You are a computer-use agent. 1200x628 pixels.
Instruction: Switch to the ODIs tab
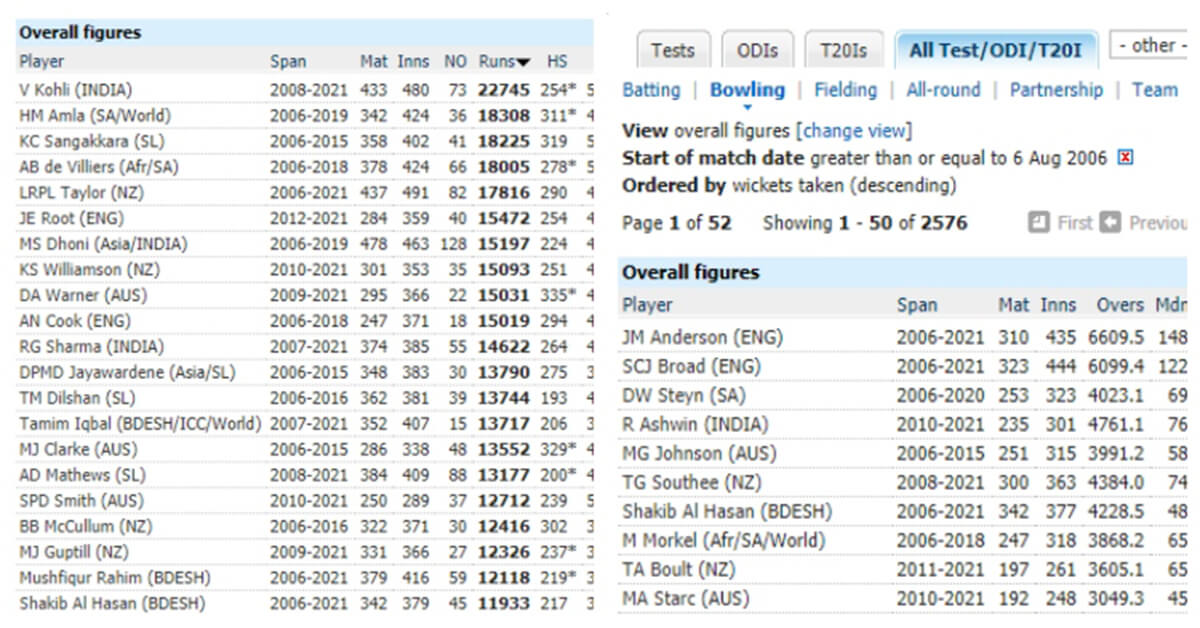(x=755, y=50)
